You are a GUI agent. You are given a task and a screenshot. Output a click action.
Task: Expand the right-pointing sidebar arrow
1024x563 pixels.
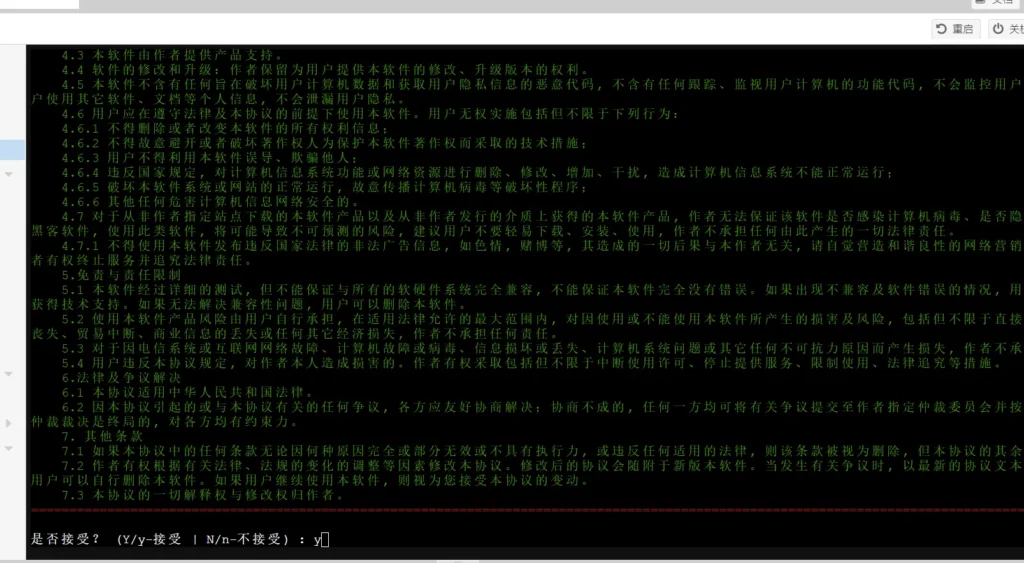coord(8,423)
